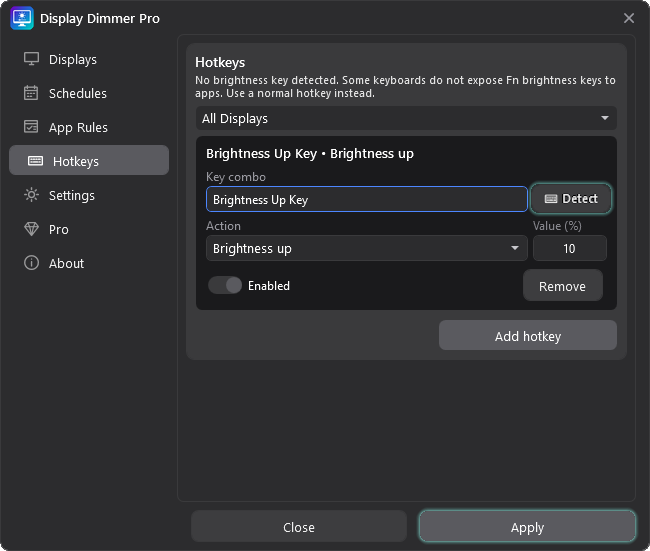Click the Hotkeys panel title
The image size is (650, 551).
click(220, 62)
